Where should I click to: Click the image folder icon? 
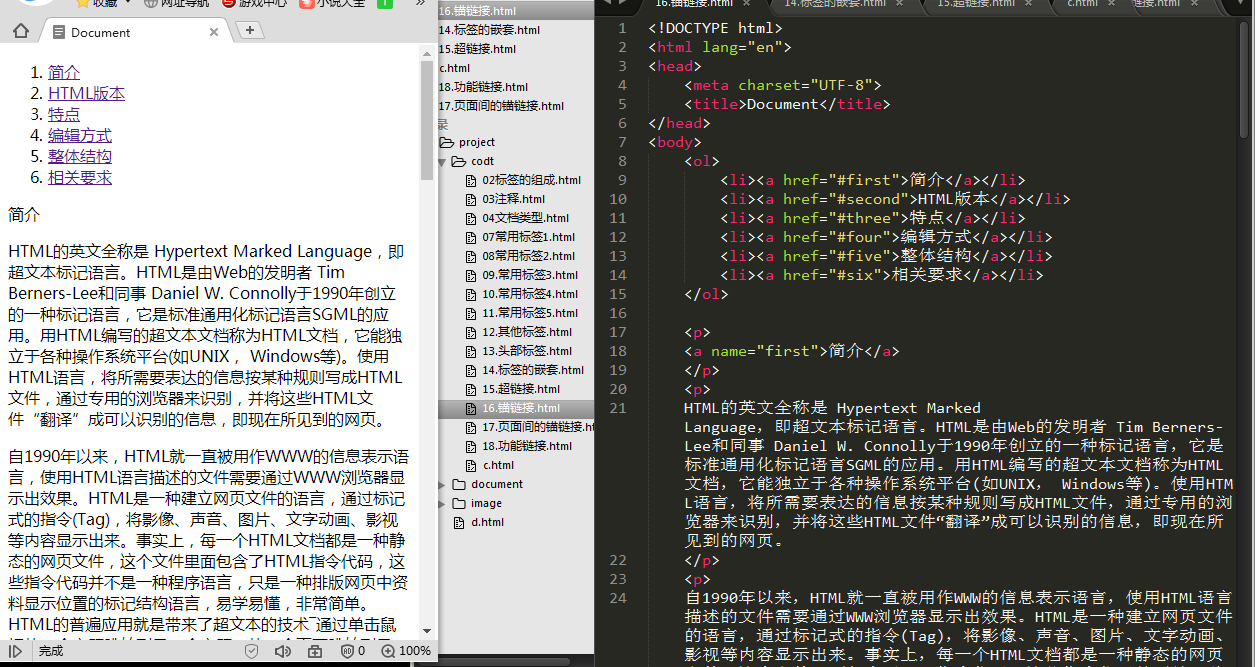[x=459, y=503]
